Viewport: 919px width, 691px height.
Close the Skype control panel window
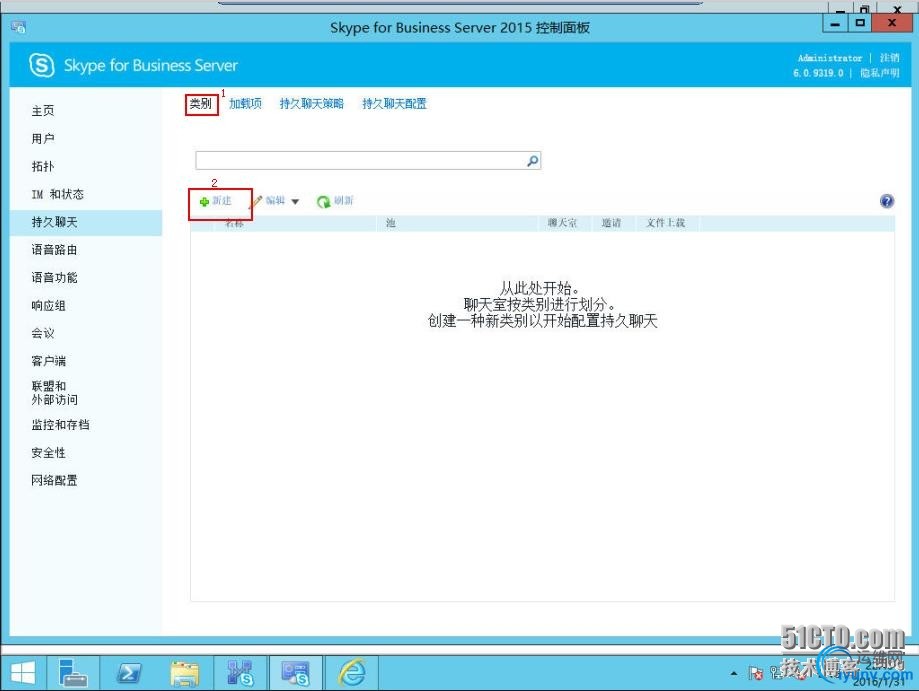(892, 23)
